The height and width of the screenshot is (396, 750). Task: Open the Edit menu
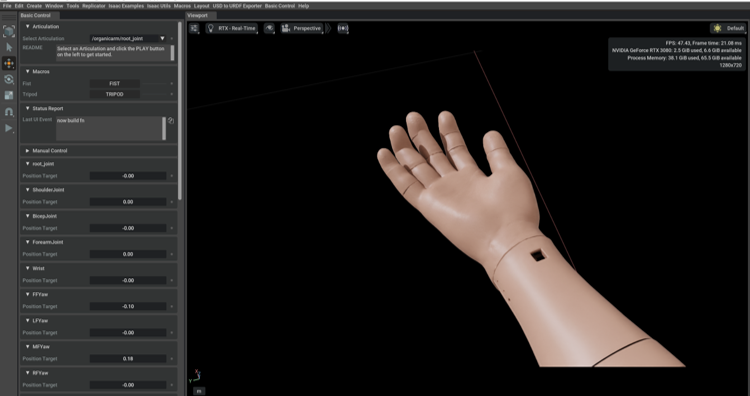click(19, 6)
